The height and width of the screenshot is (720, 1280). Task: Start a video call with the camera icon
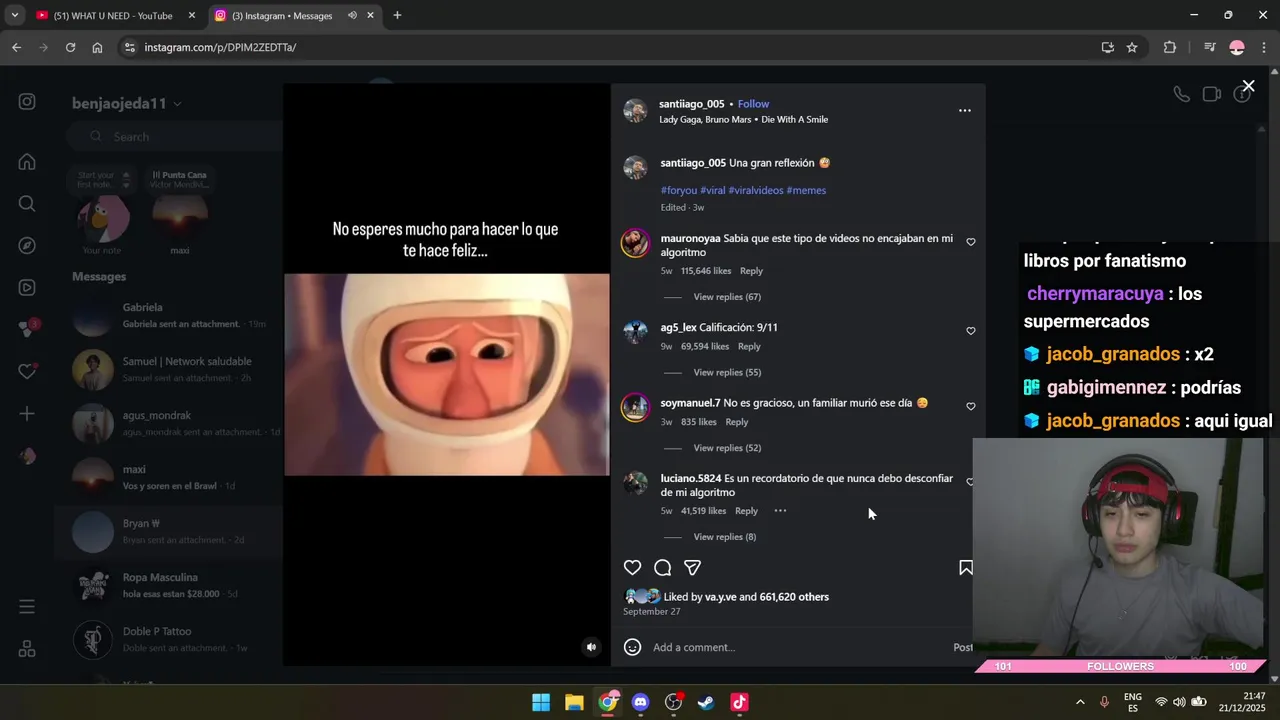tap(1211, 94)
